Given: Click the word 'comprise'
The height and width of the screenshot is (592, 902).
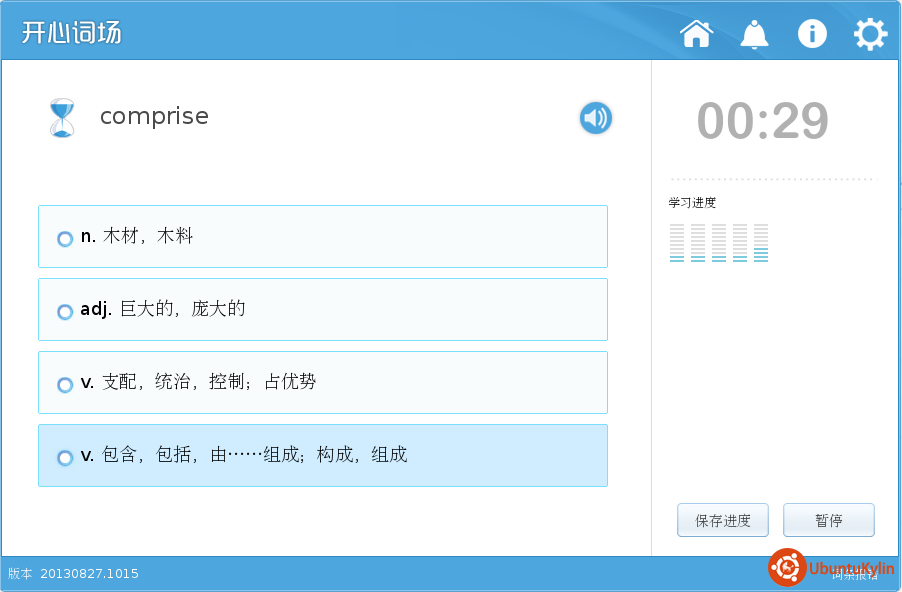Looking at the screenshot, I should 154,116.
